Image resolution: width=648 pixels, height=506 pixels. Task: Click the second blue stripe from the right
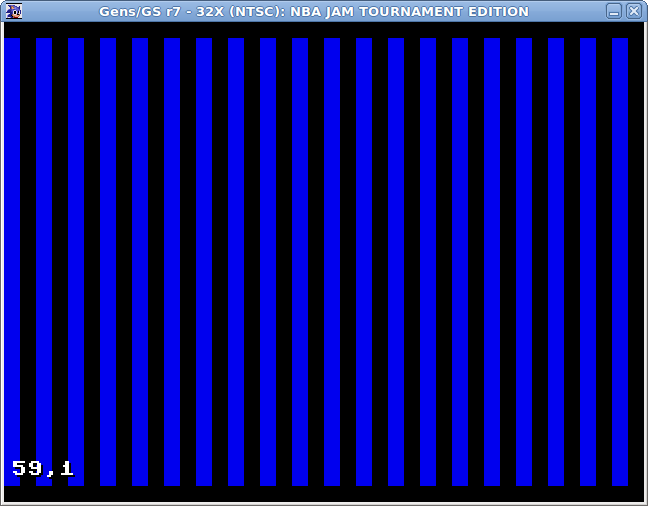point(588,250)
